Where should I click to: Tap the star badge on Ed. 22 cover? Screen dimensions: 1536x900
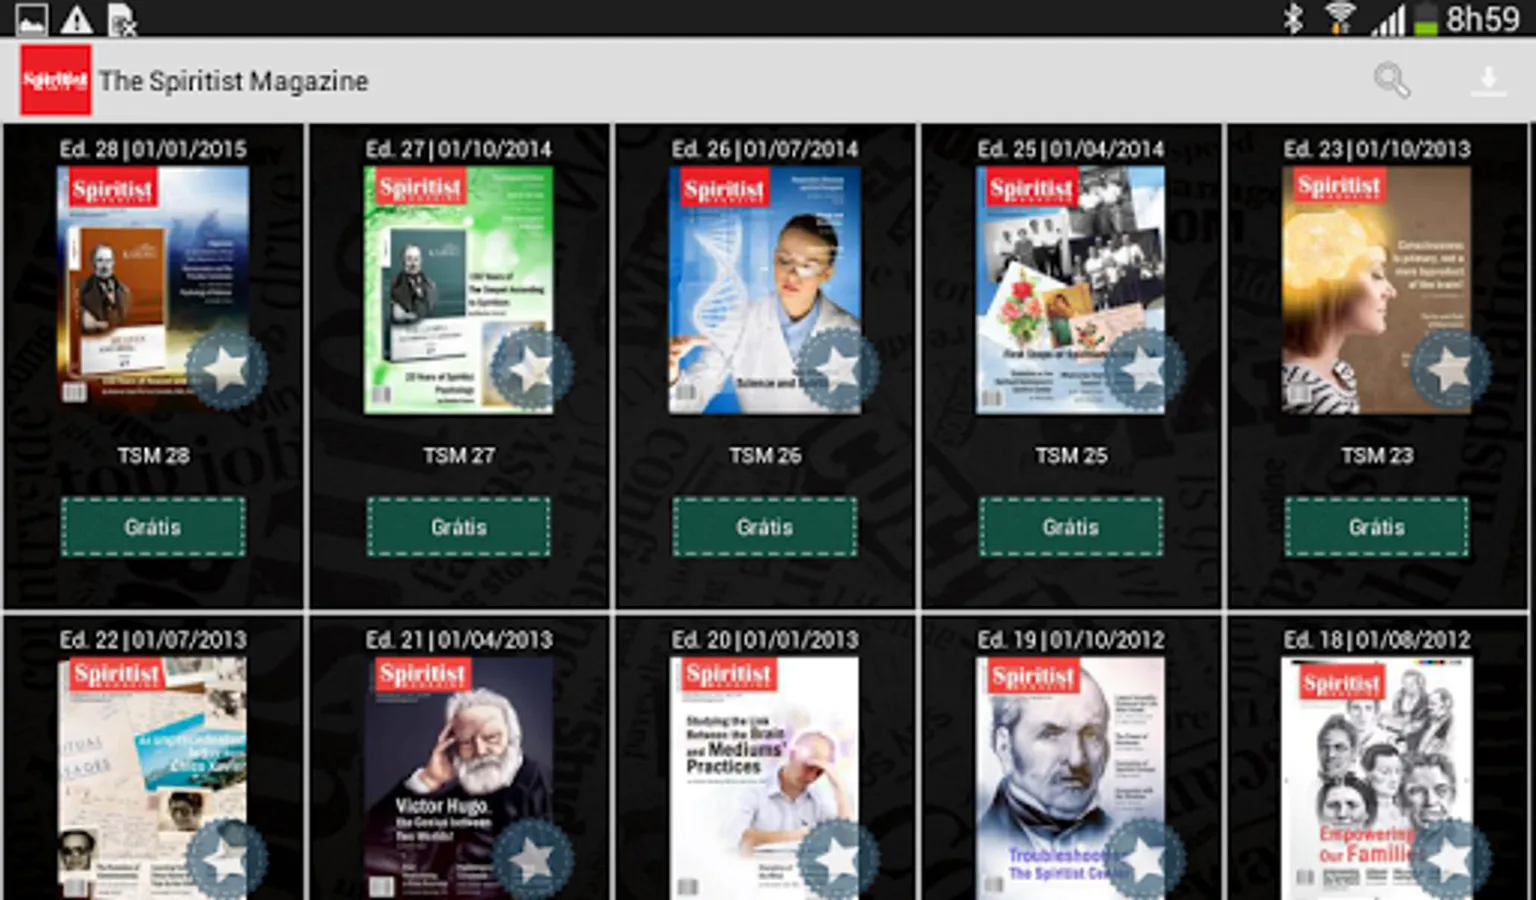(x=226, y=859)
